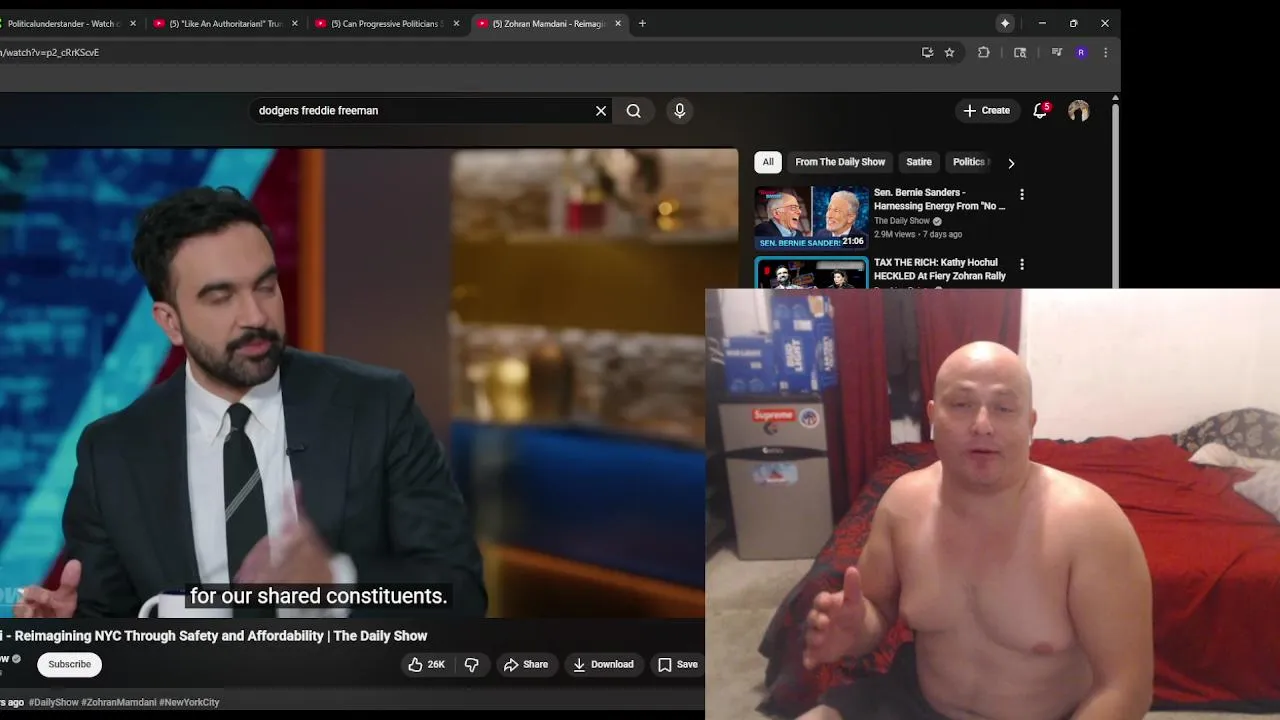Select the 'Politics' filter chip

[x=969, y=162]
